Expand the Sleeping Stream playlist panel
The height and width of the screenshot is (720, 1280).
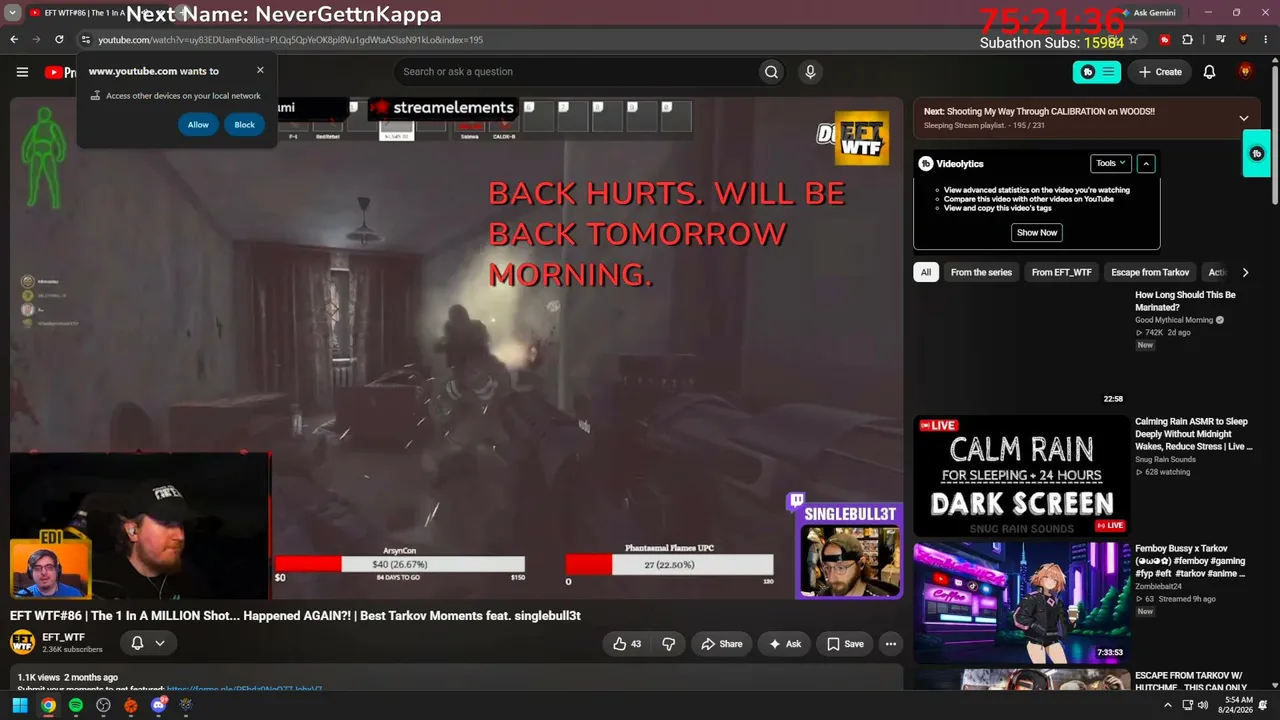pos(1244,118)
